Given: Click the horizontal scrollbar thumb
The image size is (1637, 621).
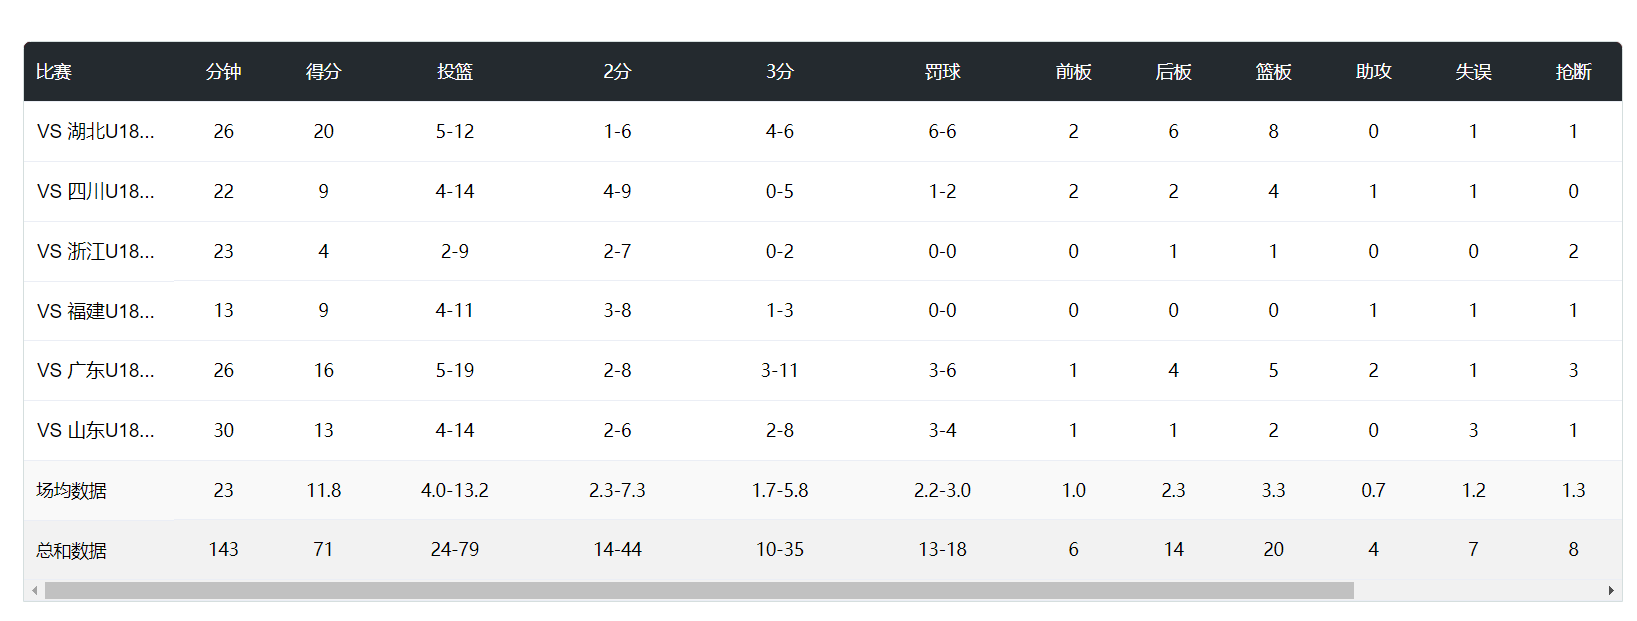Looking at the screenshot, I should pos(698,591).
